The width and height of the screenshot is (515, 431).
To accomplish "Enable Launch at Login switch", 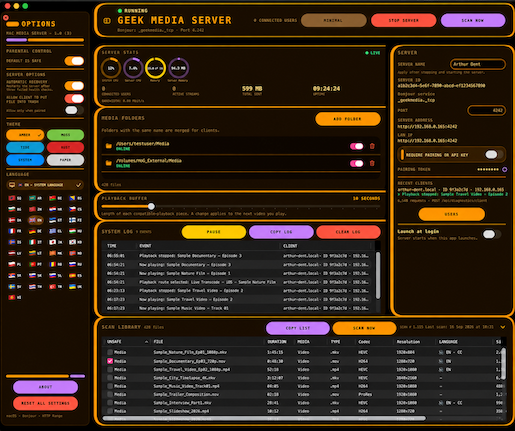I will pos(491,234).
